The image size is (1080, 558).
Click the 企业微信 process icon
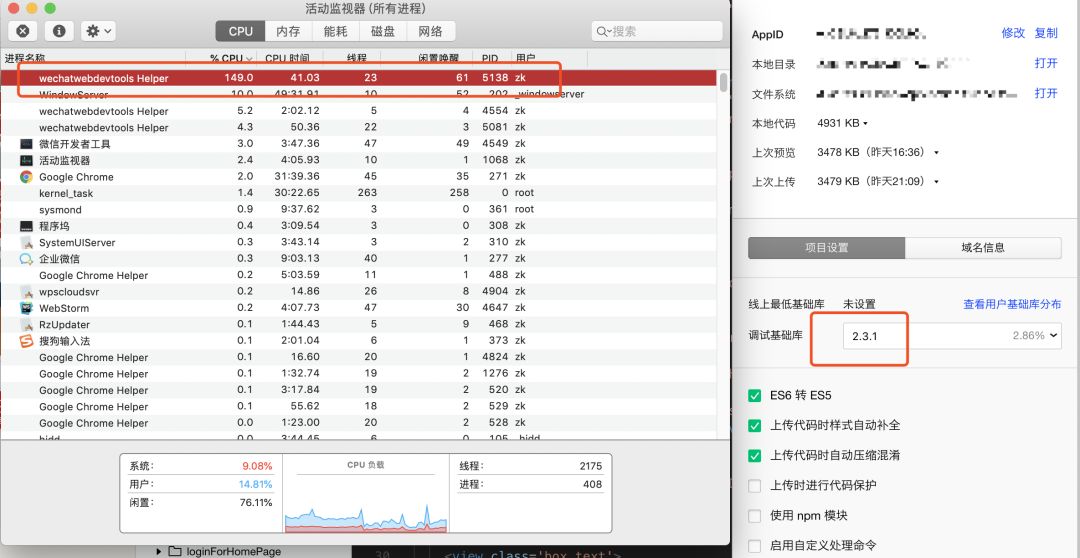coord(26,259)
